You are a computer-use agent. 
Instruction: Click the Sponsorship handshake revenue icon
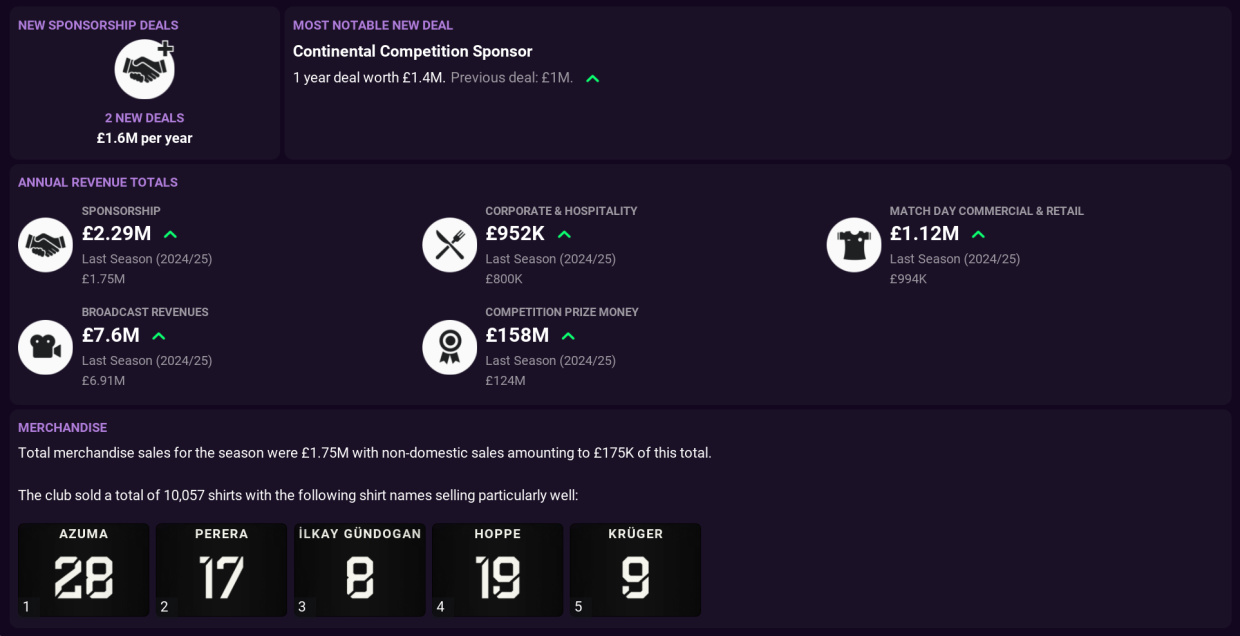[x=45, y=245]
